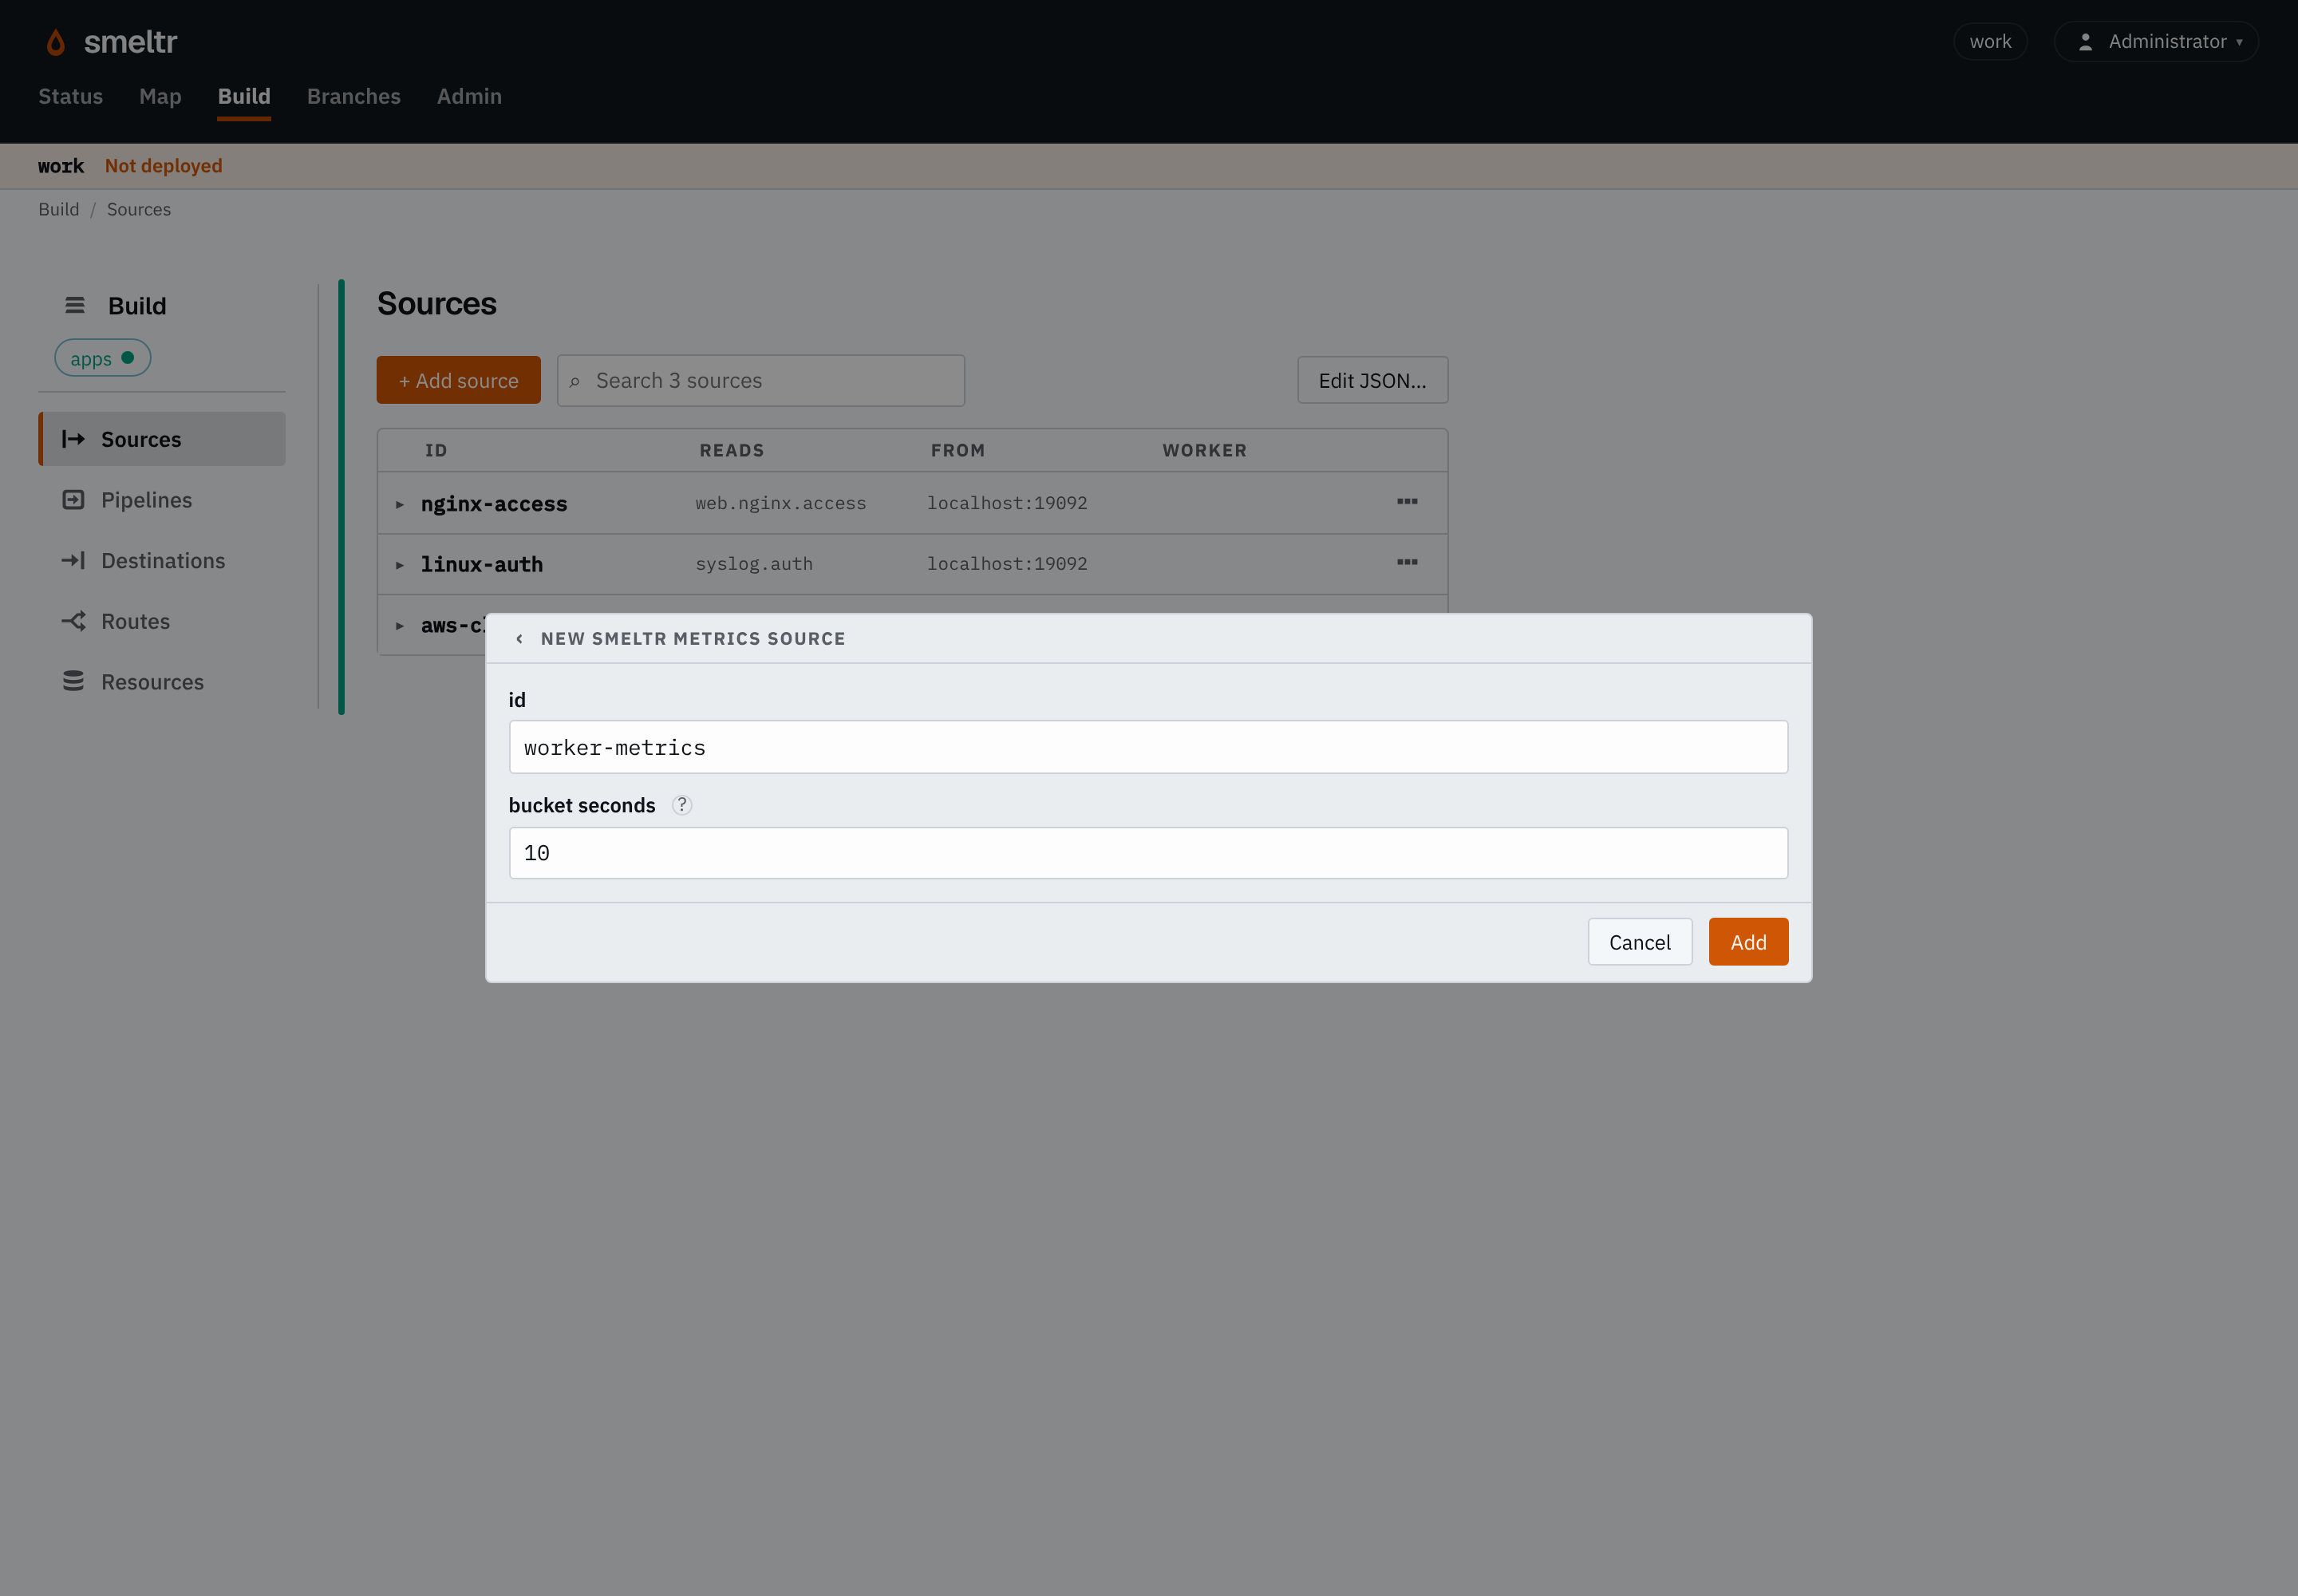Click the apps tag pill
2298x1596 pixels.
coord(103,358)
